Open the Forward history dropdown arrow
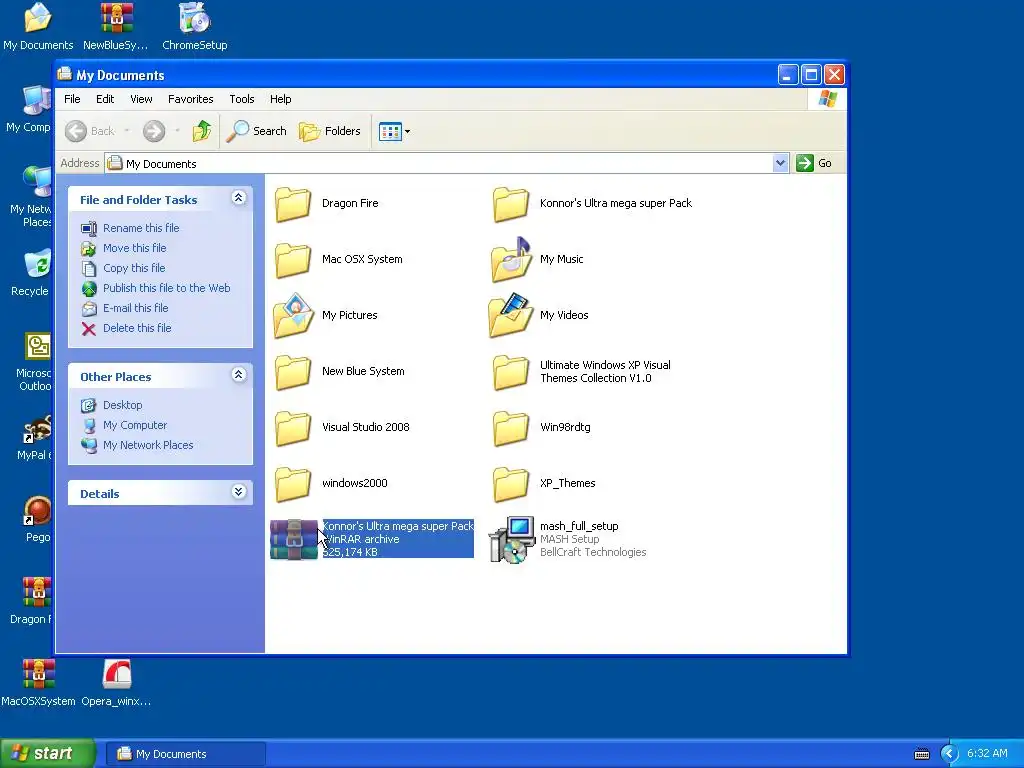Screen dimensions: 1024x768 click(177, 131)
